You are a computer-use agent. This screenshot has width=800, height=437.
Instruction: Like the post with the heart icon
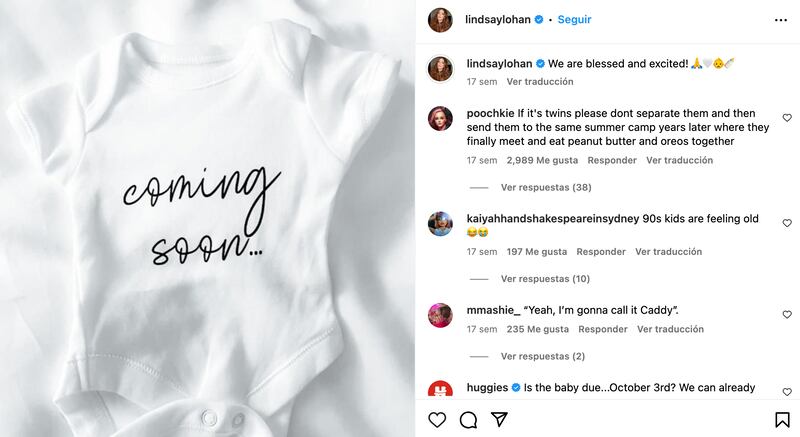coord(437,419)
